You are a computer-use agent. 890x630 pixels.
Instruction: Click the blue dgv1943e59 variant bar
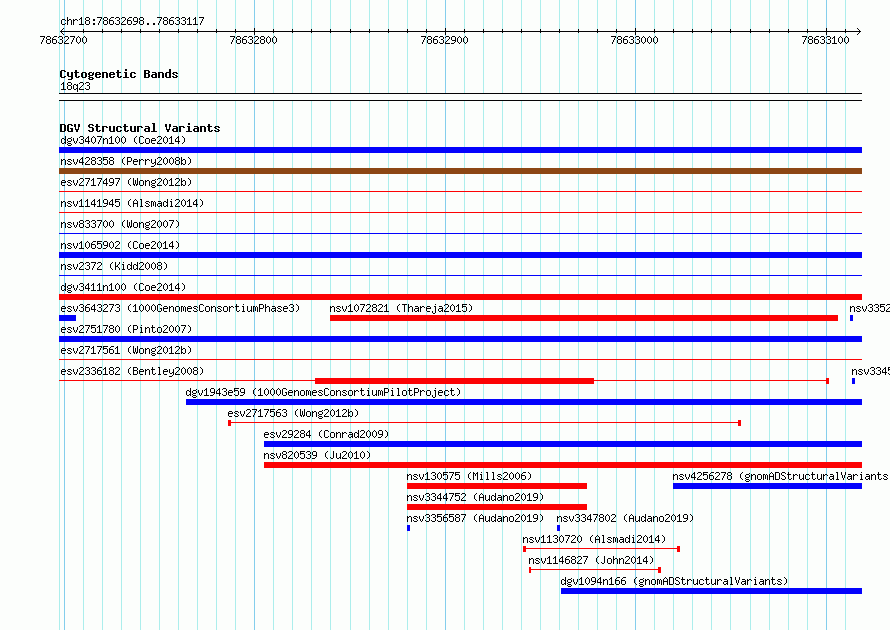(524, 402)
